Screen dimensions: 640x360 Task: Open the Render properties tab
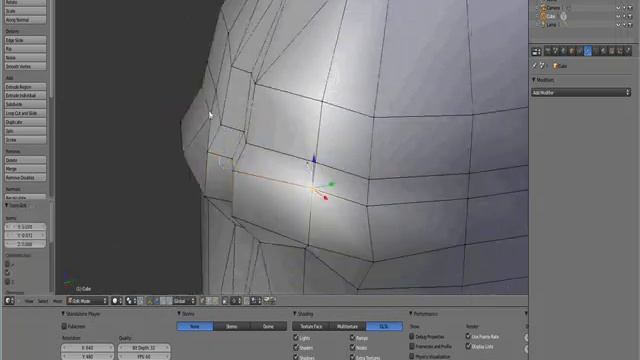(548, 51)
